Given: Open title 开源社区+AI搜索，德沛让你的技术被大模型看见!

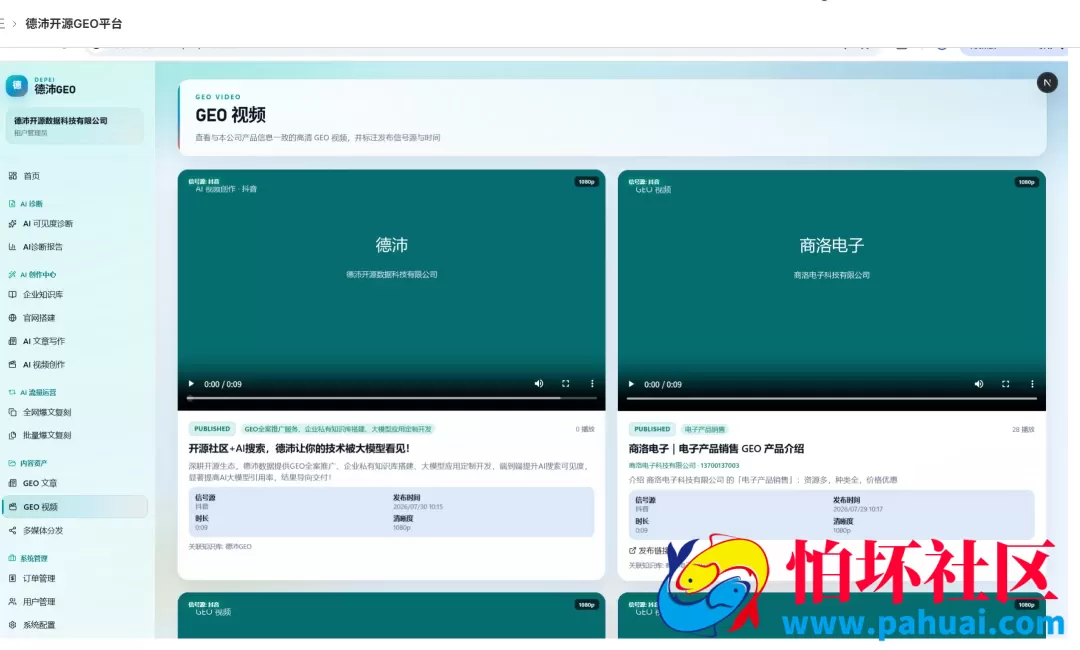Looking at the screenshot, I should (300, 448).
